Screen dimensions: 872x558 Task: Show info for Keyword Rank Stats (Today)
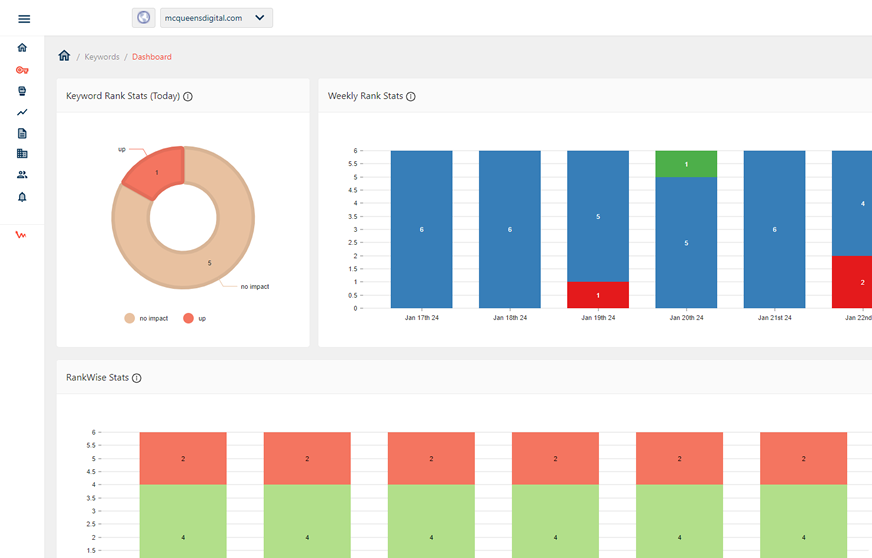[188, 97]
